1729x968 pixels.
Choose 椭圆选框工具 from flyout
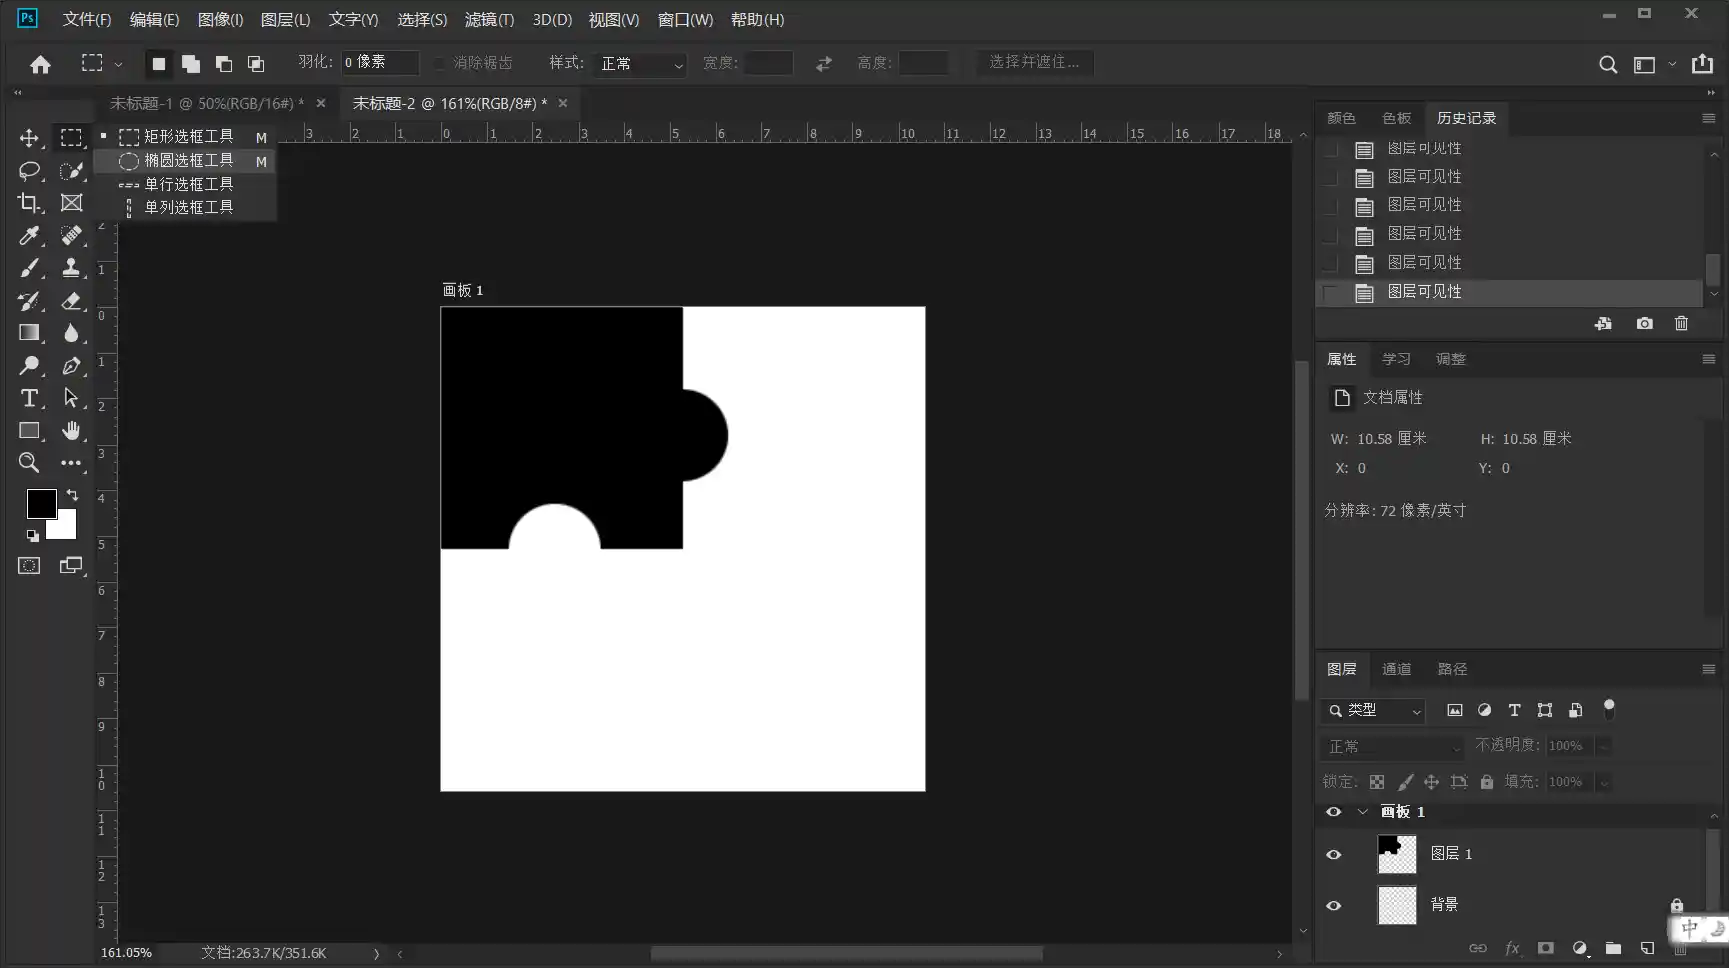[x=185, y=161]
